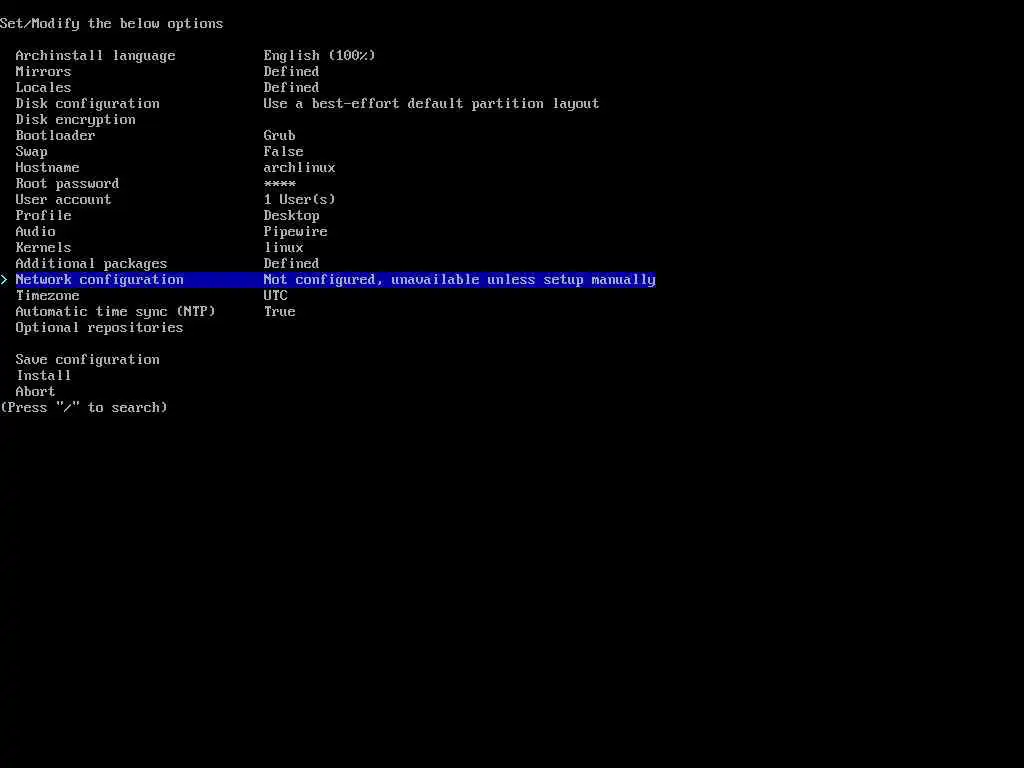Screen dimensions: 1024x768
Task: Choose Save configuration
Action: [88, 359]
